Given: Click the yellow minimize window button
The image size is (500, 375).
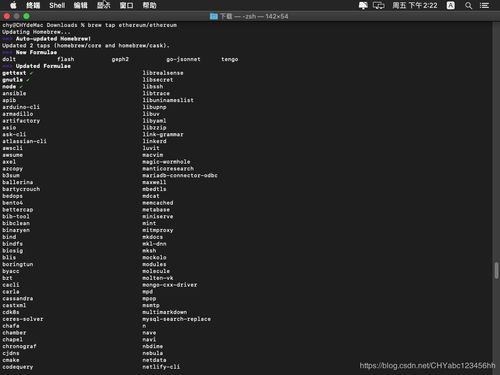Looking at the screenshot, I should tap(17, 16).
